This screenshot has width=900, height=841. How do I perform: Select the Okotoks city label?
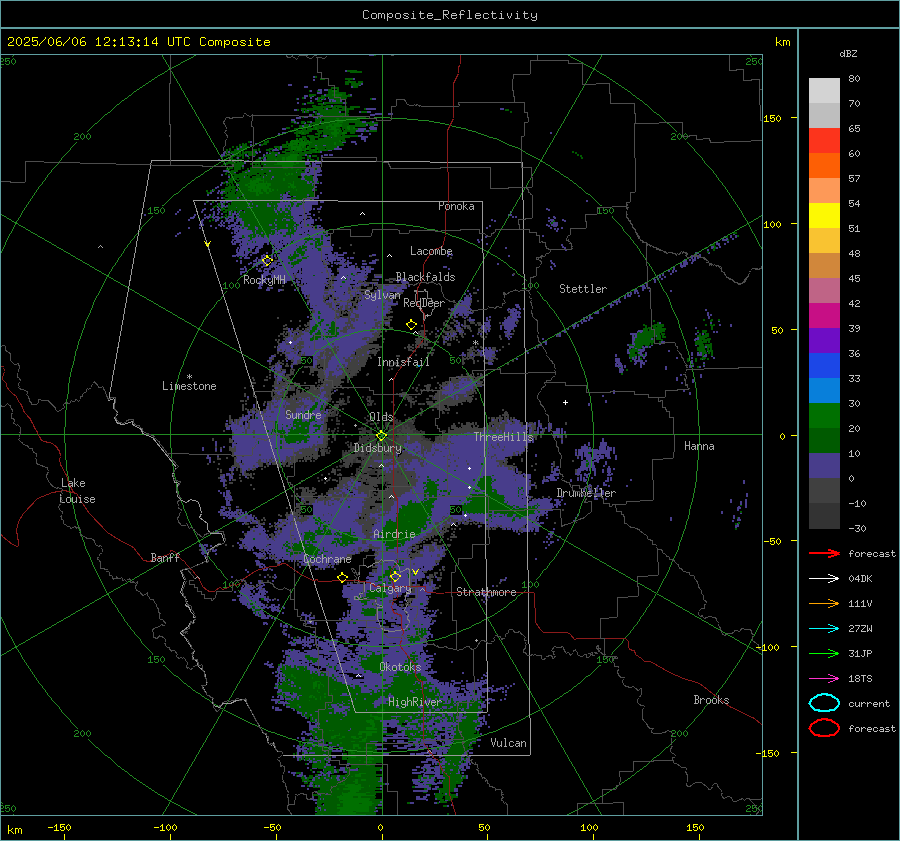pos(400,666)
